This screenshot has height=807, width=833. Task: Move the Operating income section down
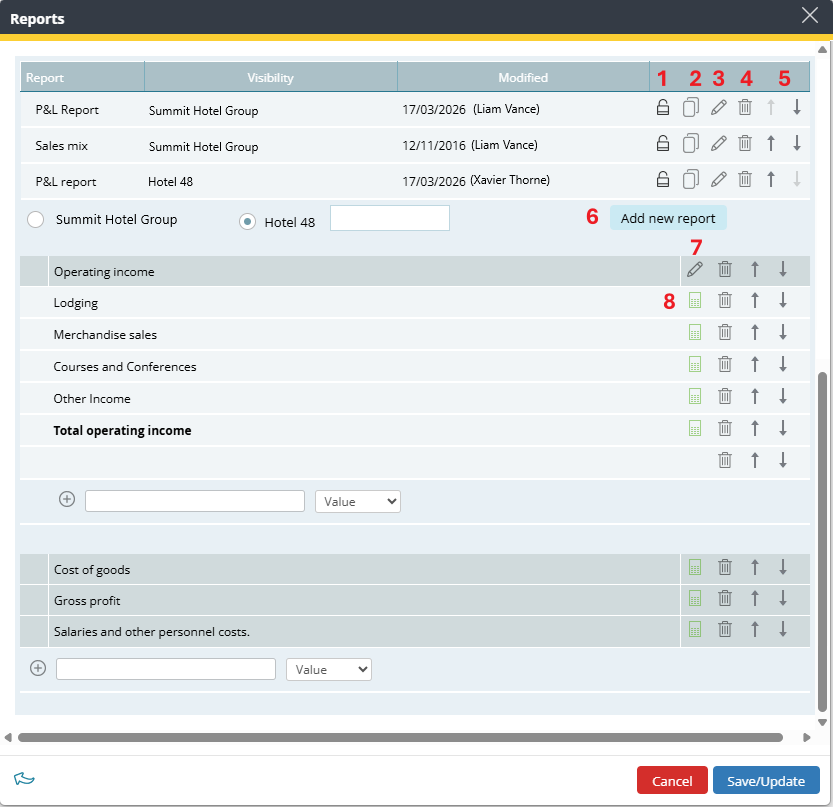pyautogui.click(x=783, y=270)
